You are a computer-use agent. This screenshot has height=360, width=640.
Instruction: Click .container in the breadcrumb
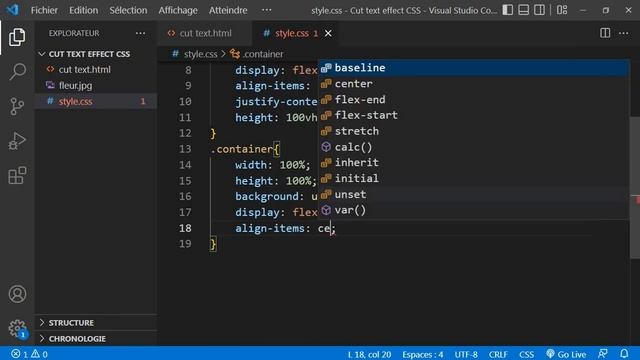[262, 54]
